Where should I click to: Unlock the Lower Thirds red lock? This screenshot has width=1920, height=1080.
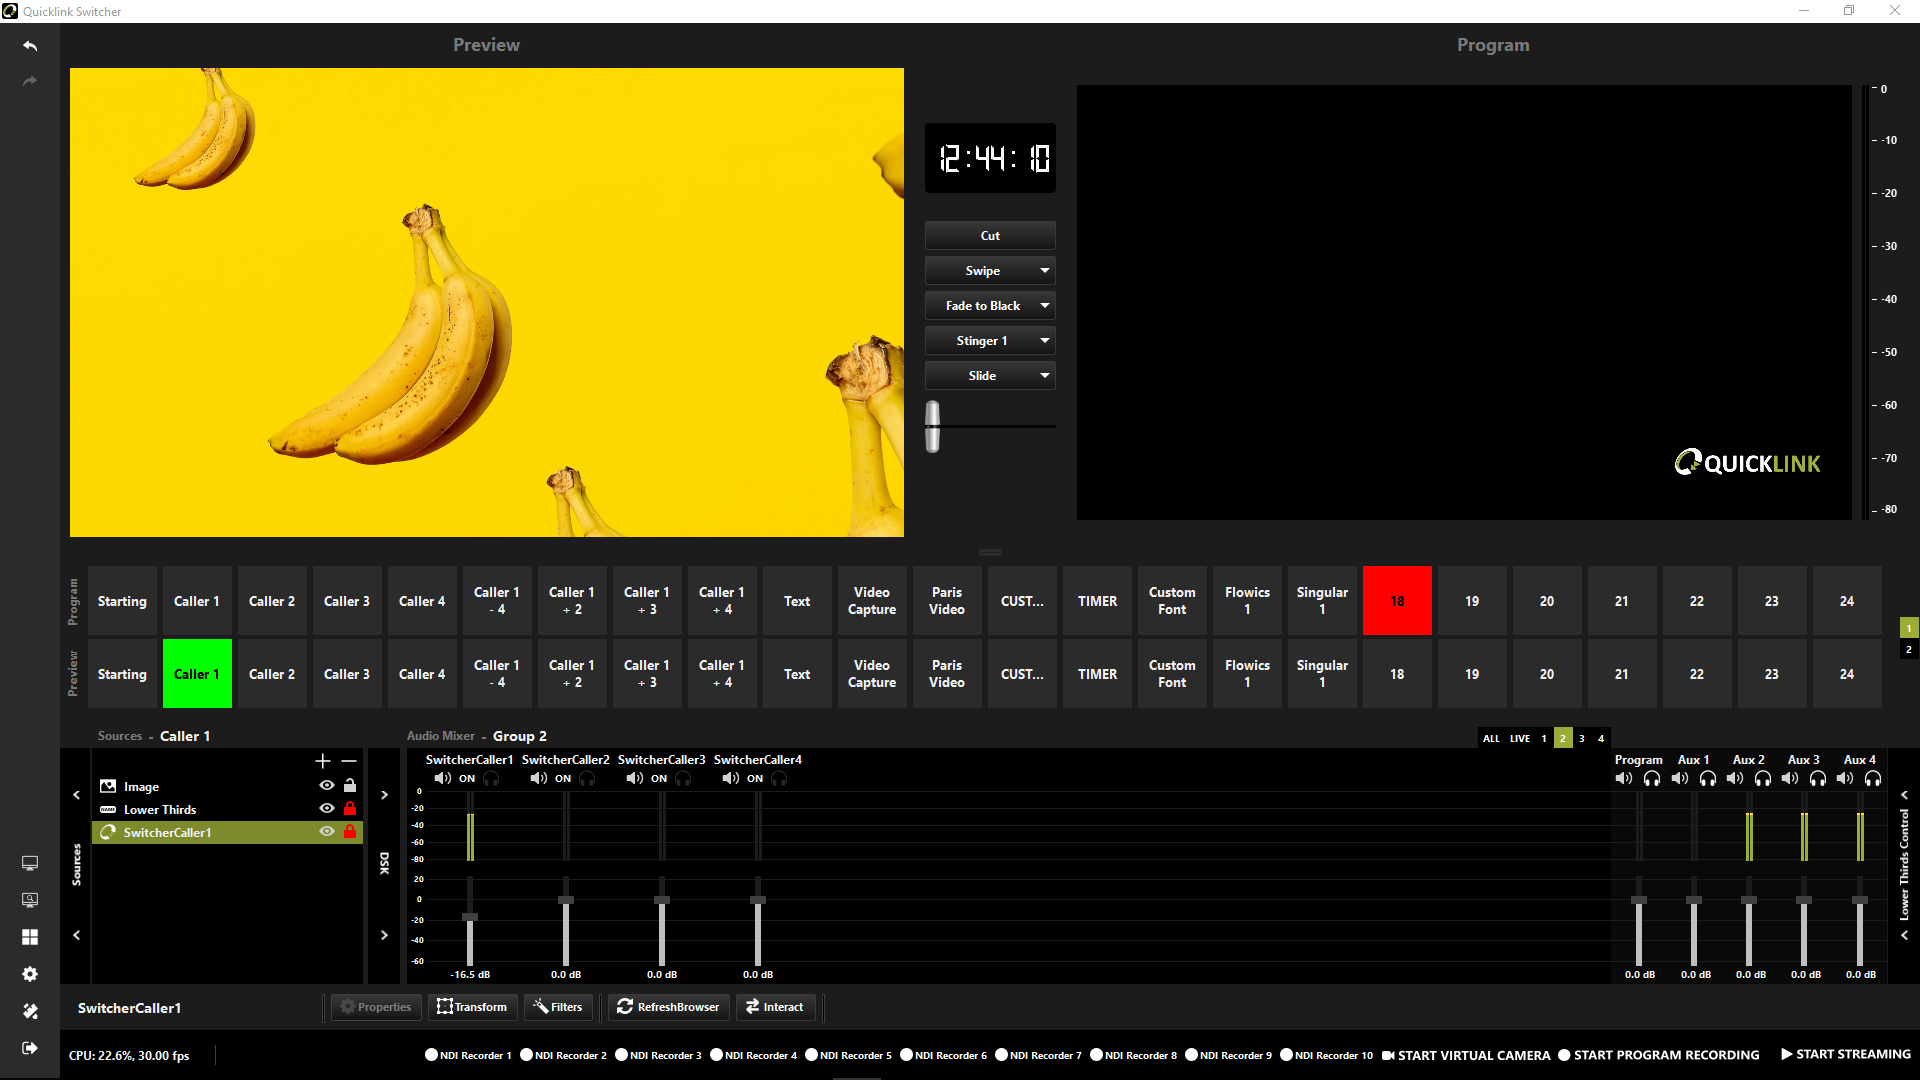(x=350, y=809)
